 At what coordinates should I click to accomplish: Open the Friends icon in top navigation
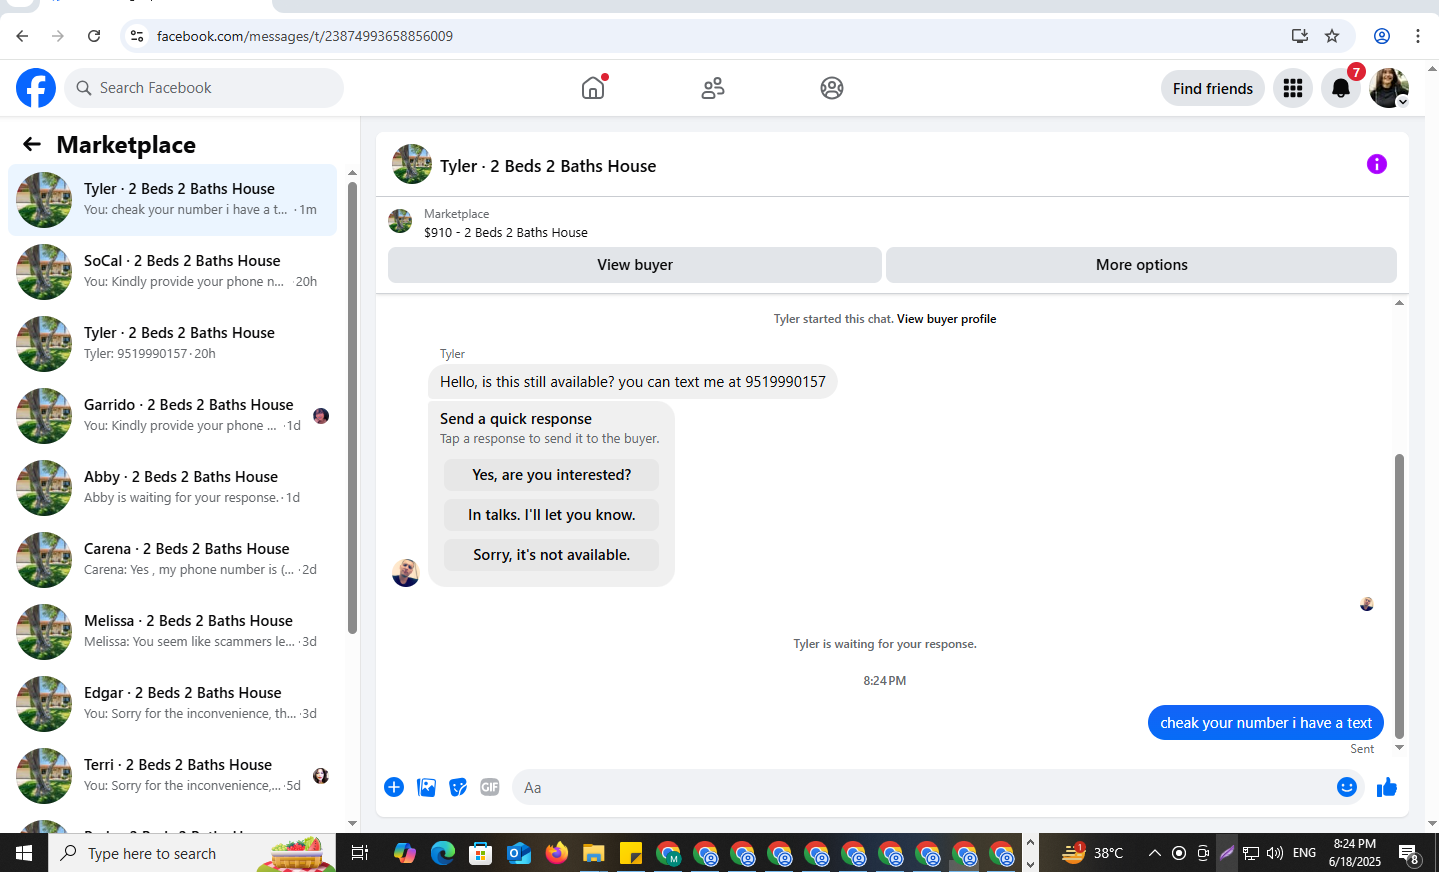click(713, 88)
